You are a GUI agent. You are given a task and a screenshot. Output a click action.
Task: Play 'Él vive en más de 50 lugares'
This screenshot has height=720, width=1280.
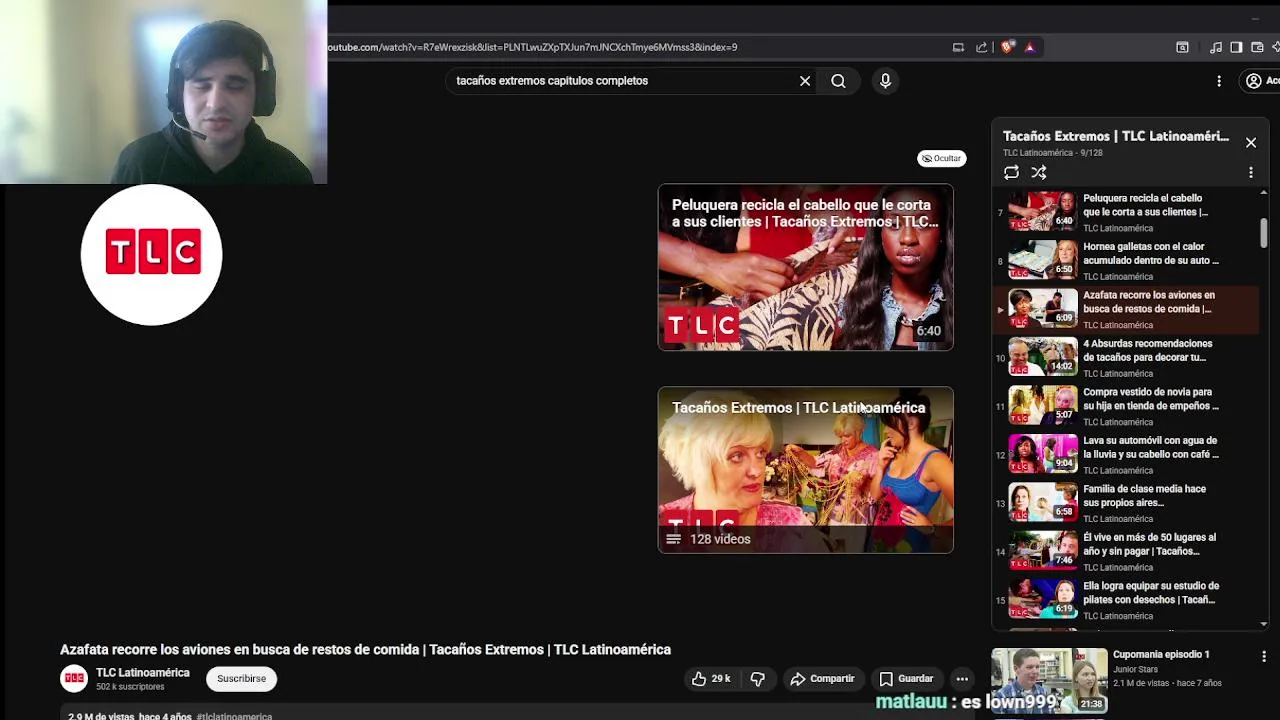click(1125, 551)
